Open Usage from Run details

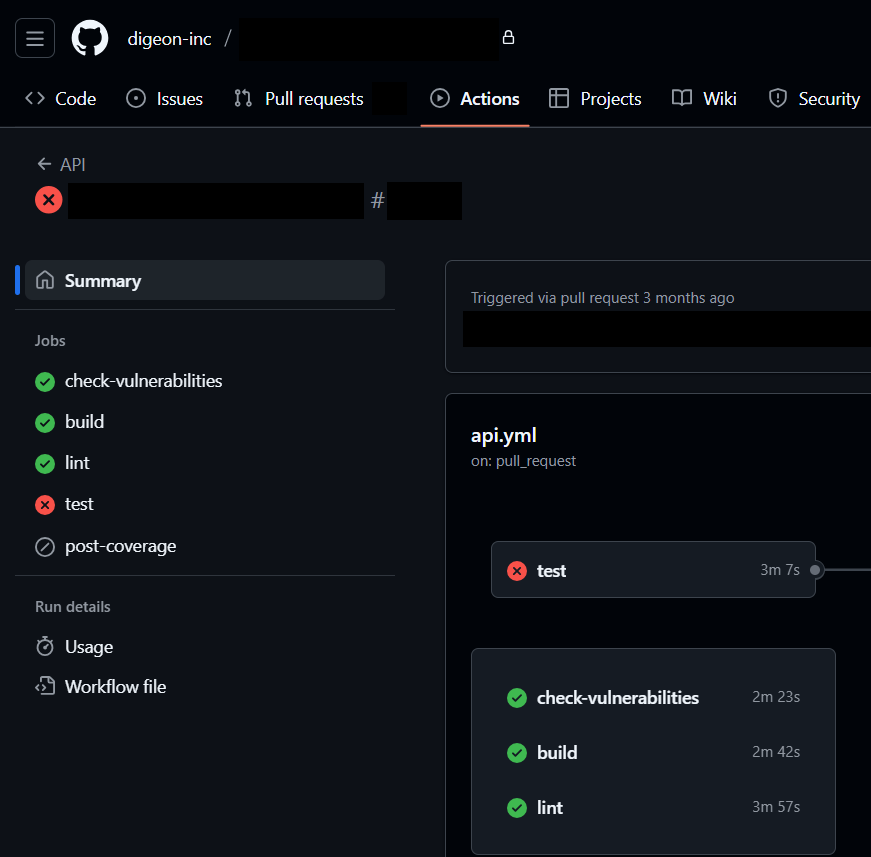86,647
